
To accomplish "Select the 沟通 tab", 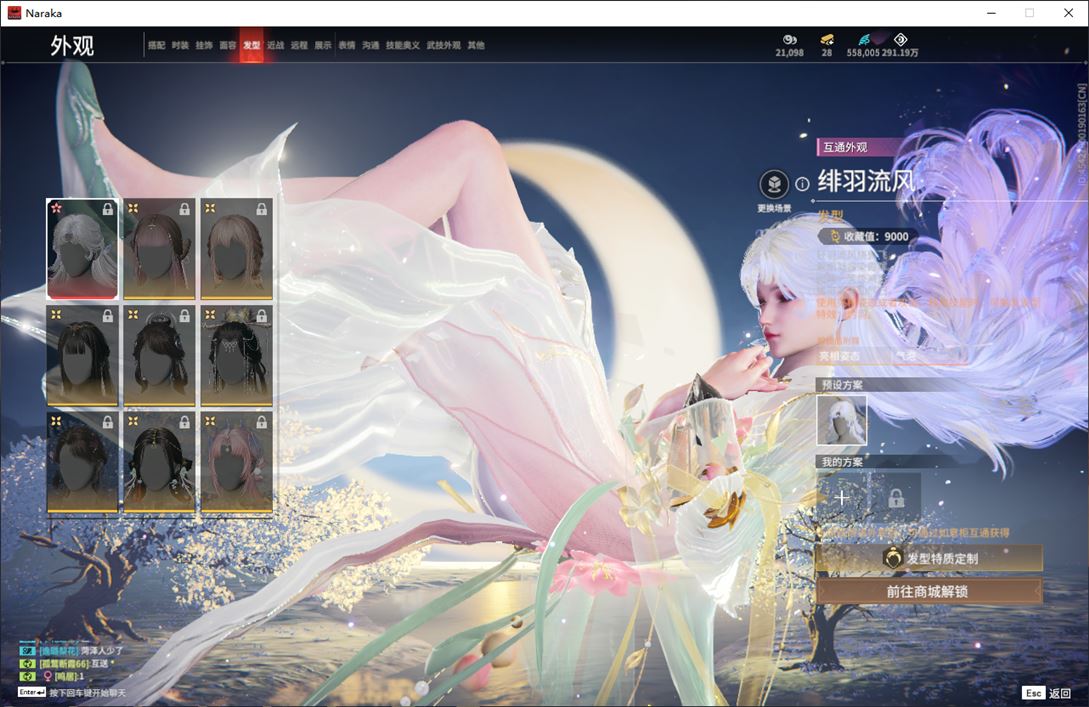I will (370, 45).
